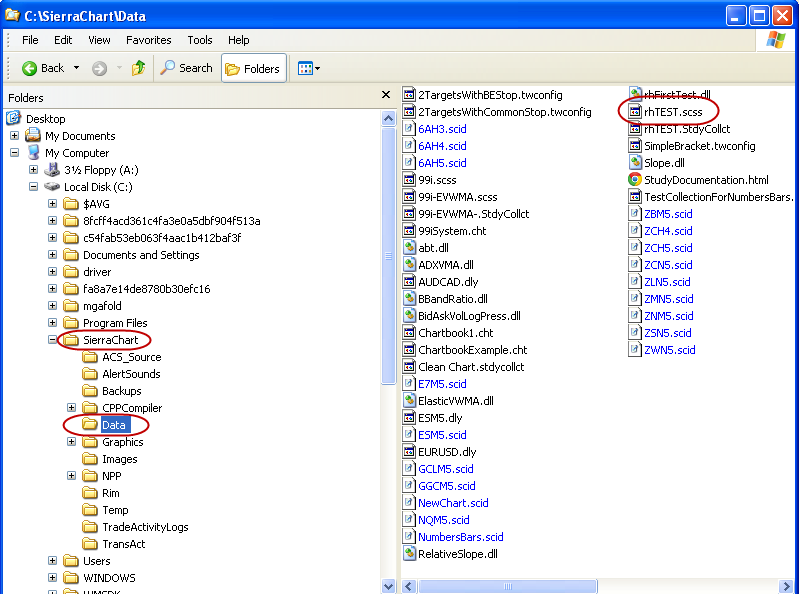799x594 pixels.
Task: Expand Program Files folder node
Action: tap(52, 322)
